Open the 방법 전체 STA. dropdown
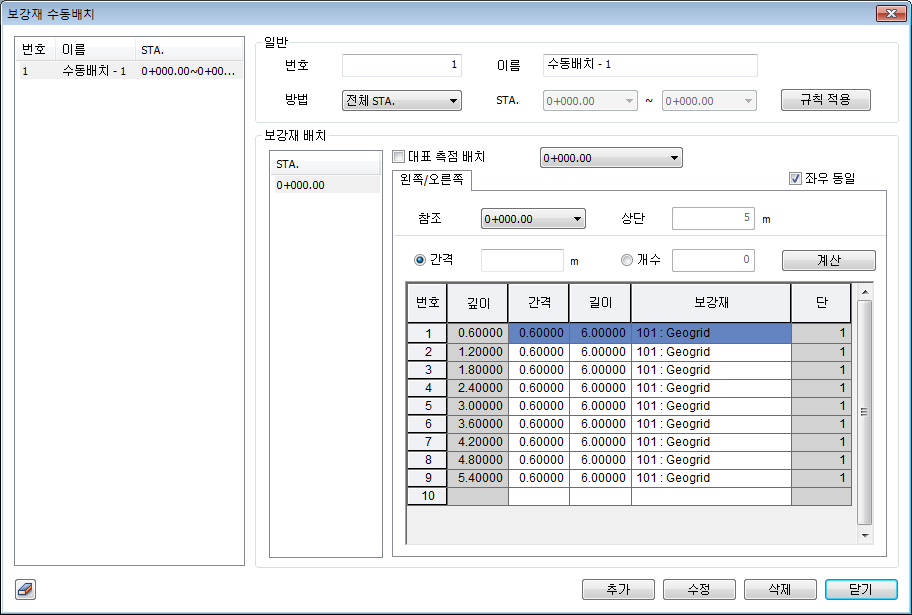 tap(401, 101)
